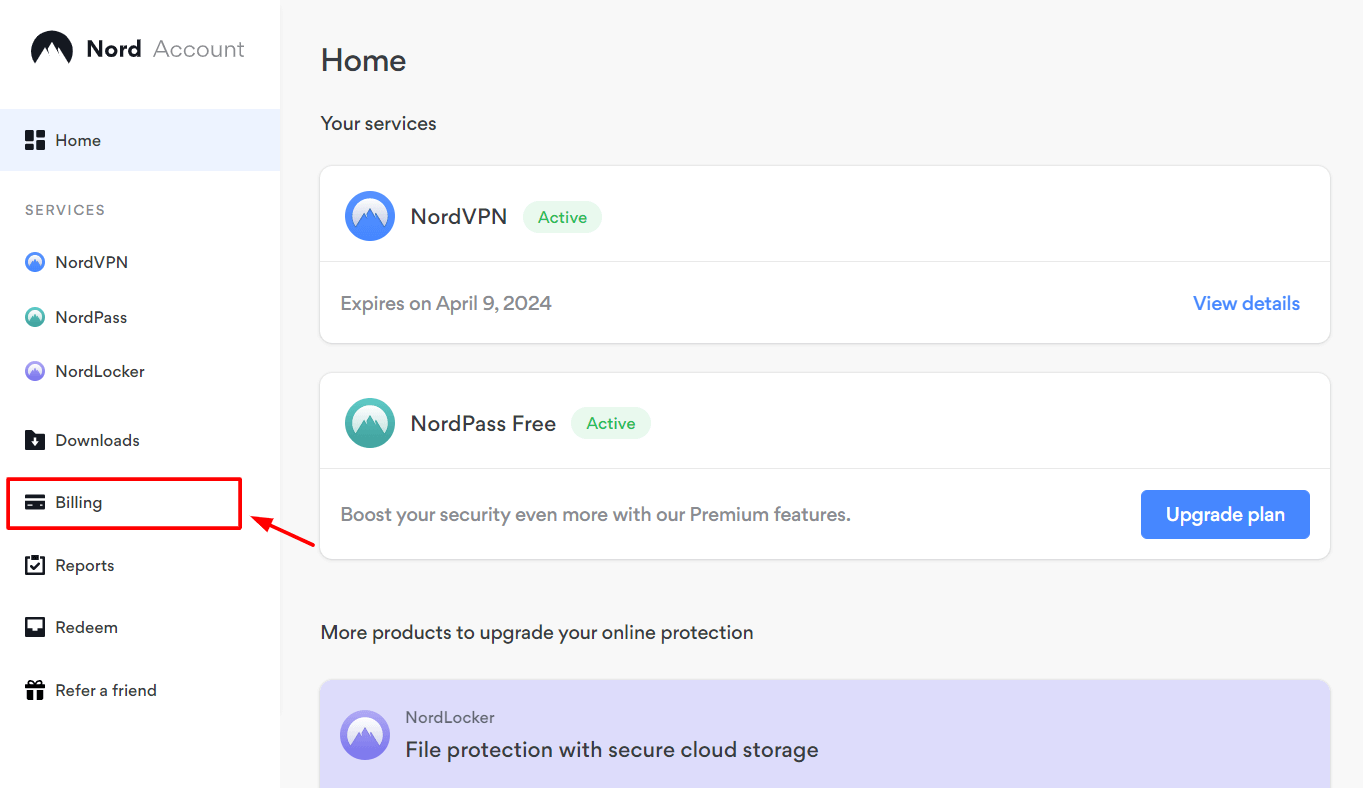1363x788 pixels.
Task: Click the NordVPN service card logo
Action: pyautogui.click(x=370, y=216)
